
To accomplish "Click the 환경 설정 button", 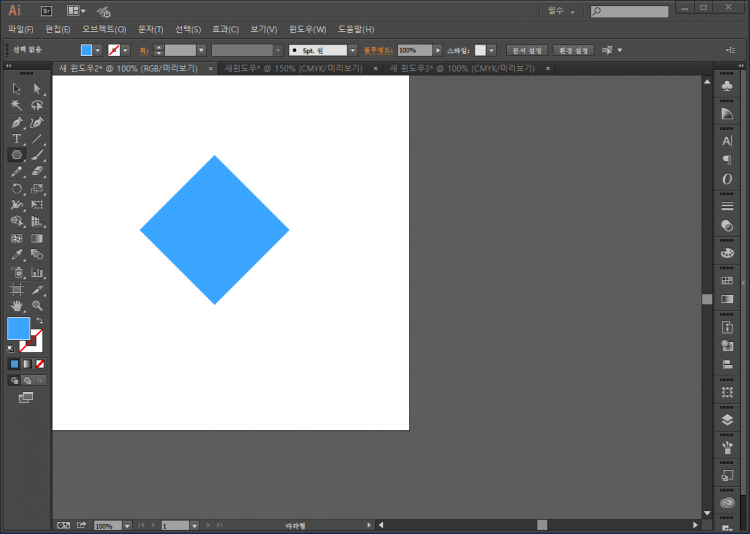I will point(573,50).
